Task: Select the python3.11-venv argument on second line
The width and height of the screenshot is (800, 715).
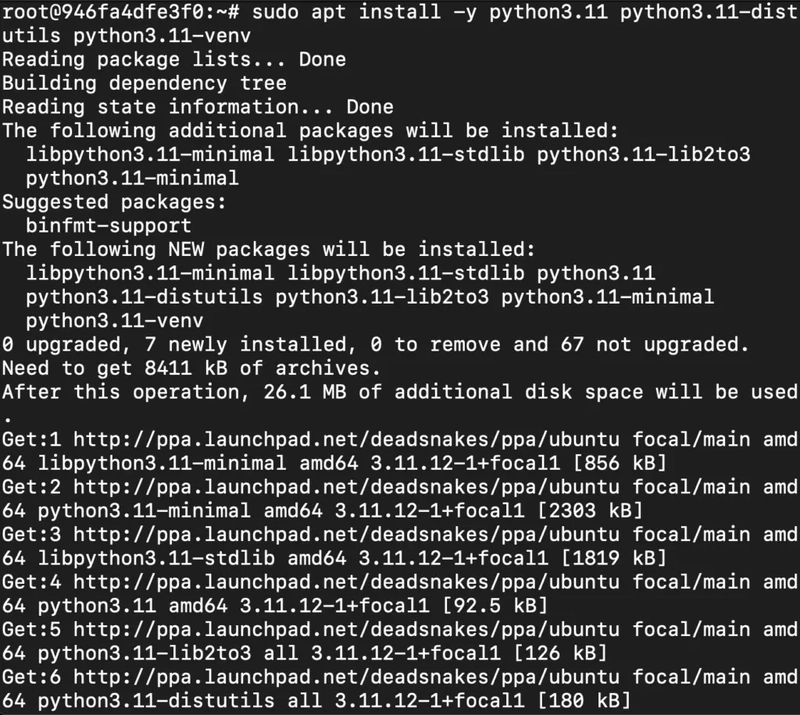Action: (x=162, y=36)
